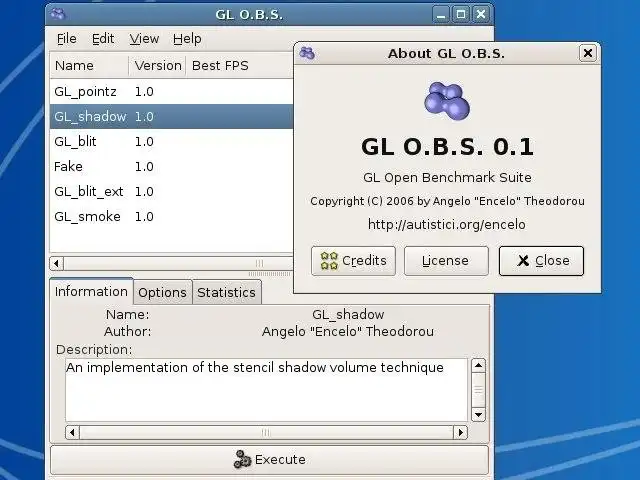Screen dimensions: 640x480
Task: Click the About dialog title bar icon
Action: 307,53
